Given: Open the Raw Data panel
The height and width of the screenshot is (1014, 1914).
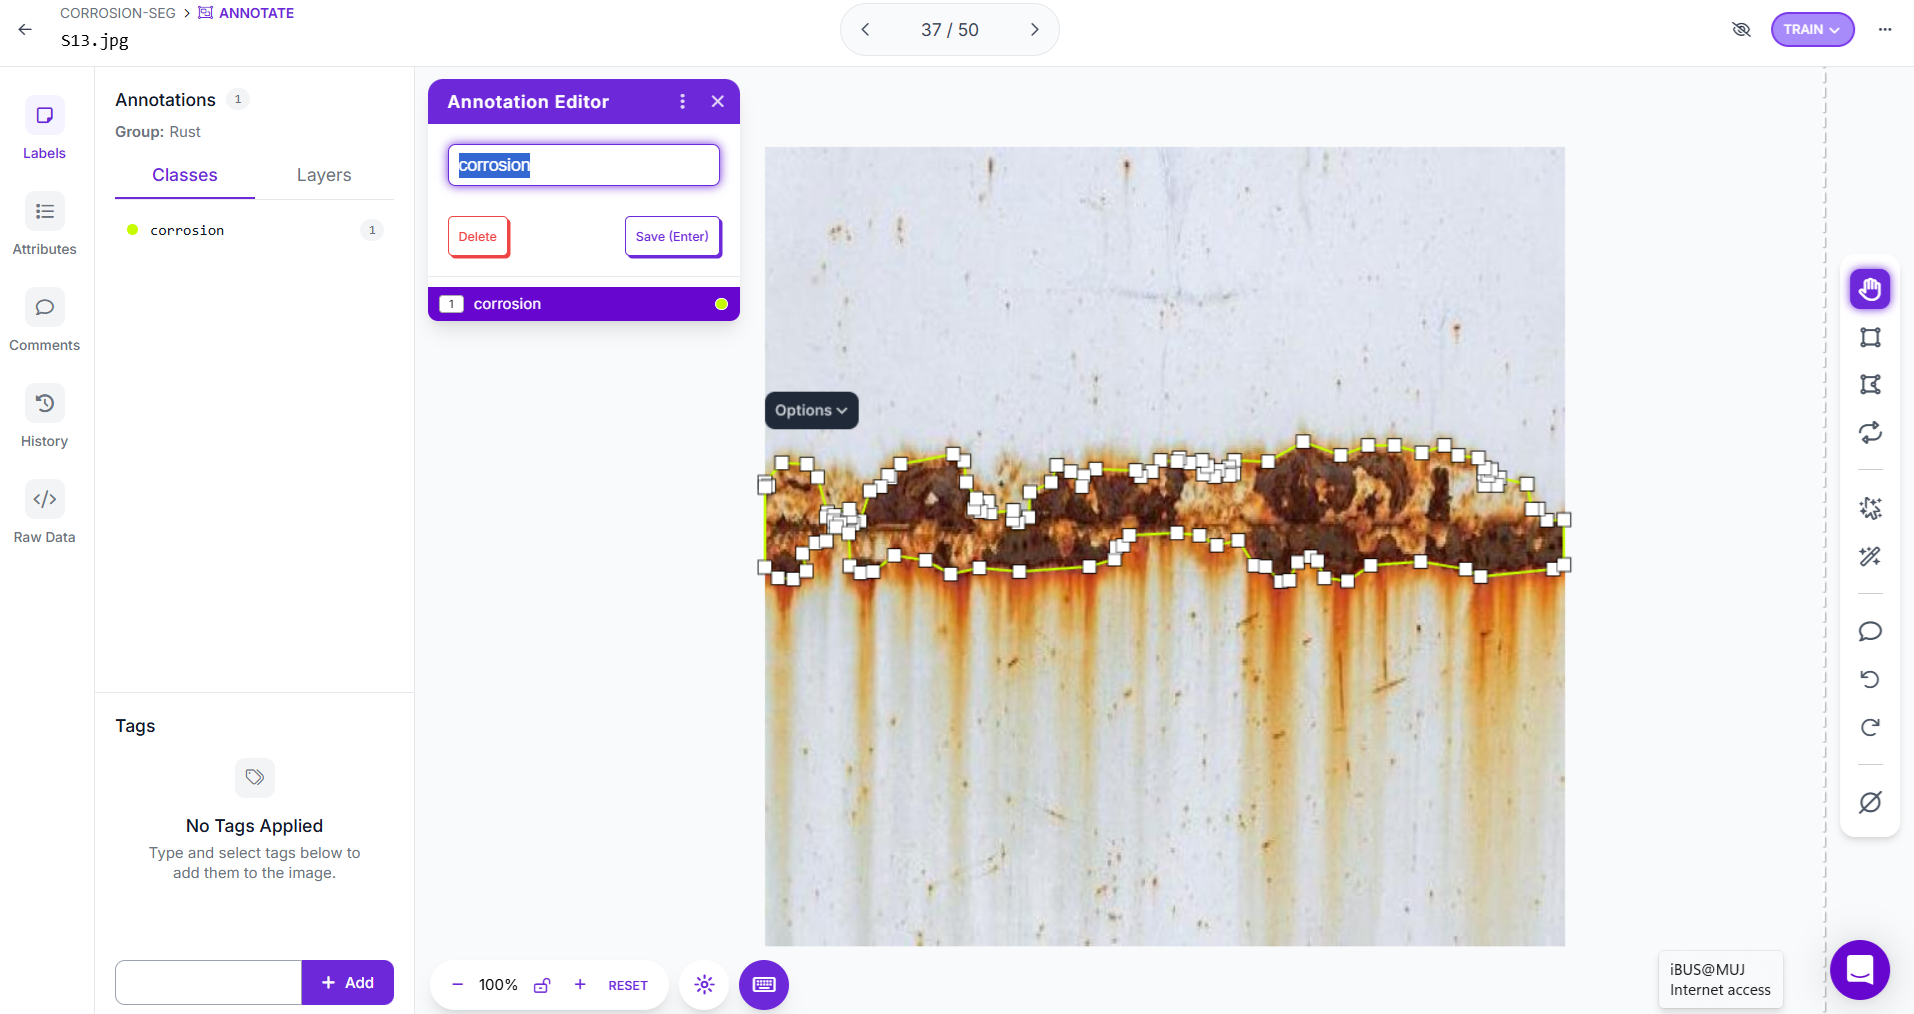Looking at the screenshot, I should [x=45, y=512].
